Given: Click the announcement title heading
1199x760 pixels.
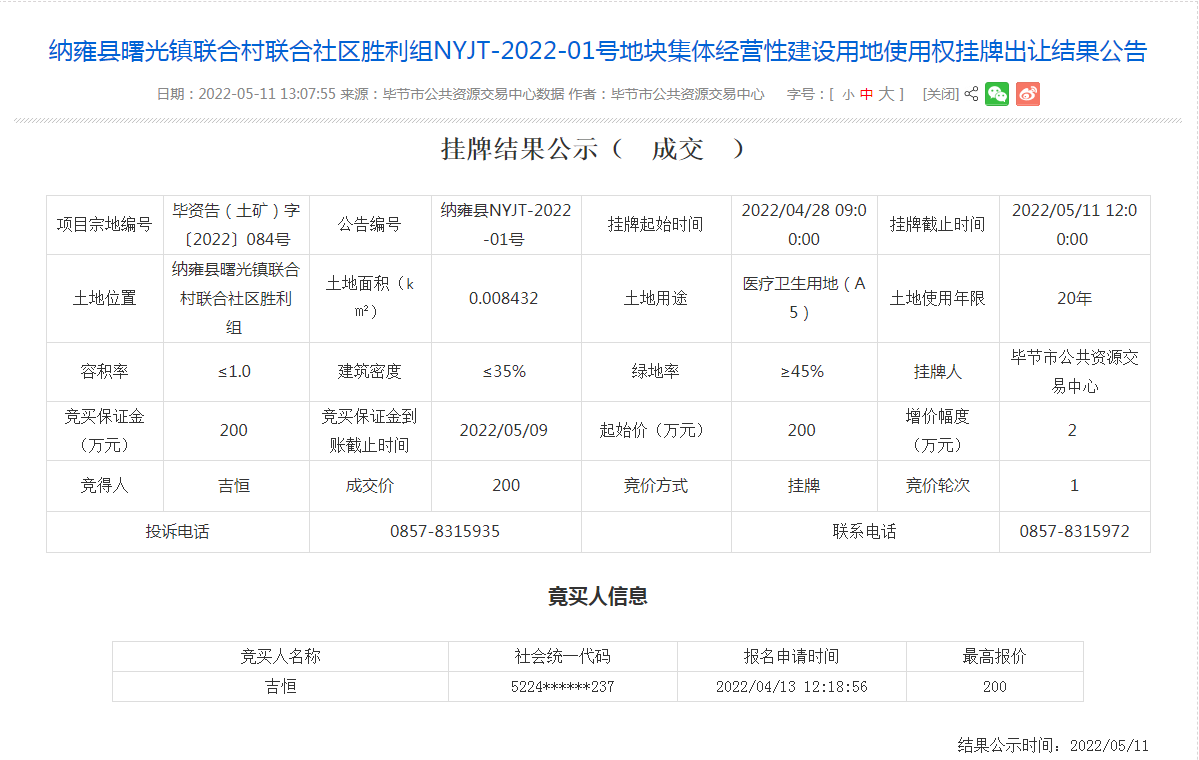Looking at the screenshot, I should (598, 51).
